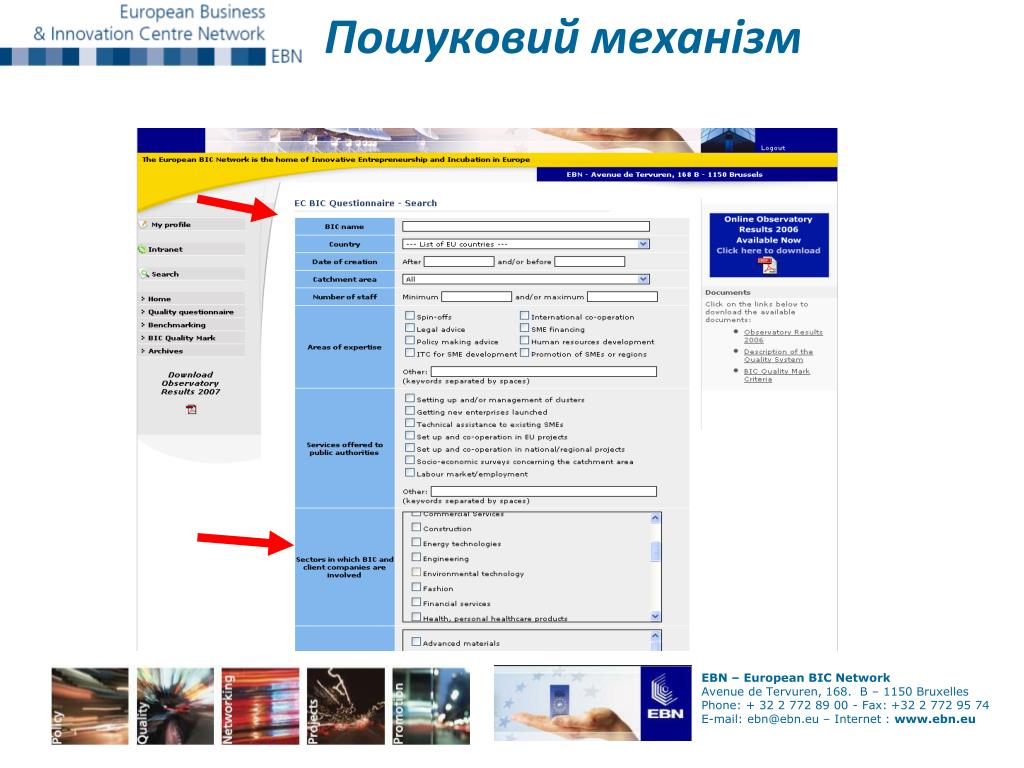Check Human resources development box
The height and width of the screenshot is (768, 1024).
click(524, 340)
